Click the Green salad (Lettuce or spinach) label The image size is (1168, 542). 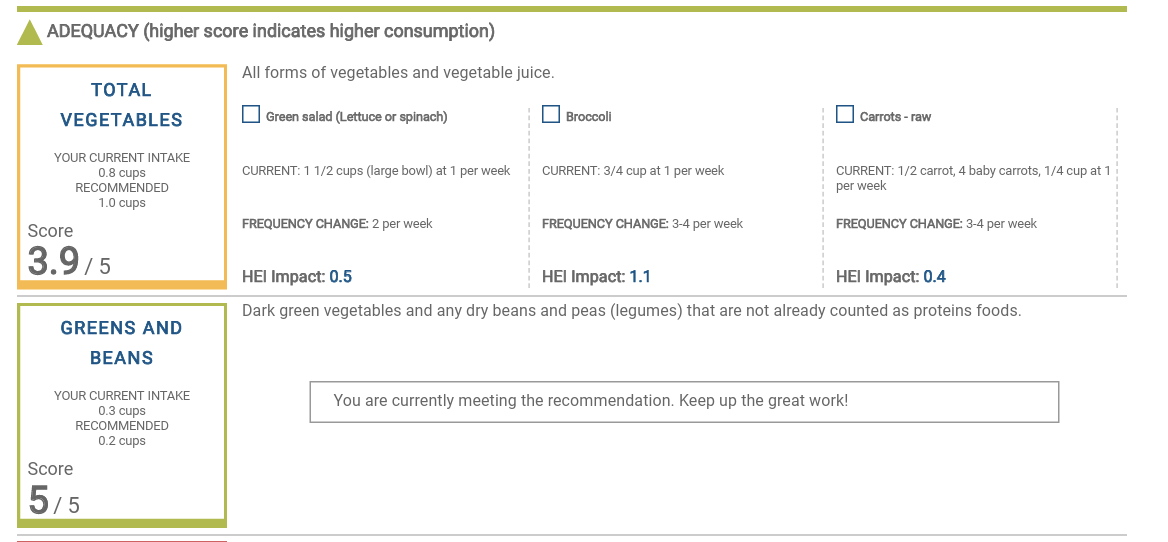[356, 117]
